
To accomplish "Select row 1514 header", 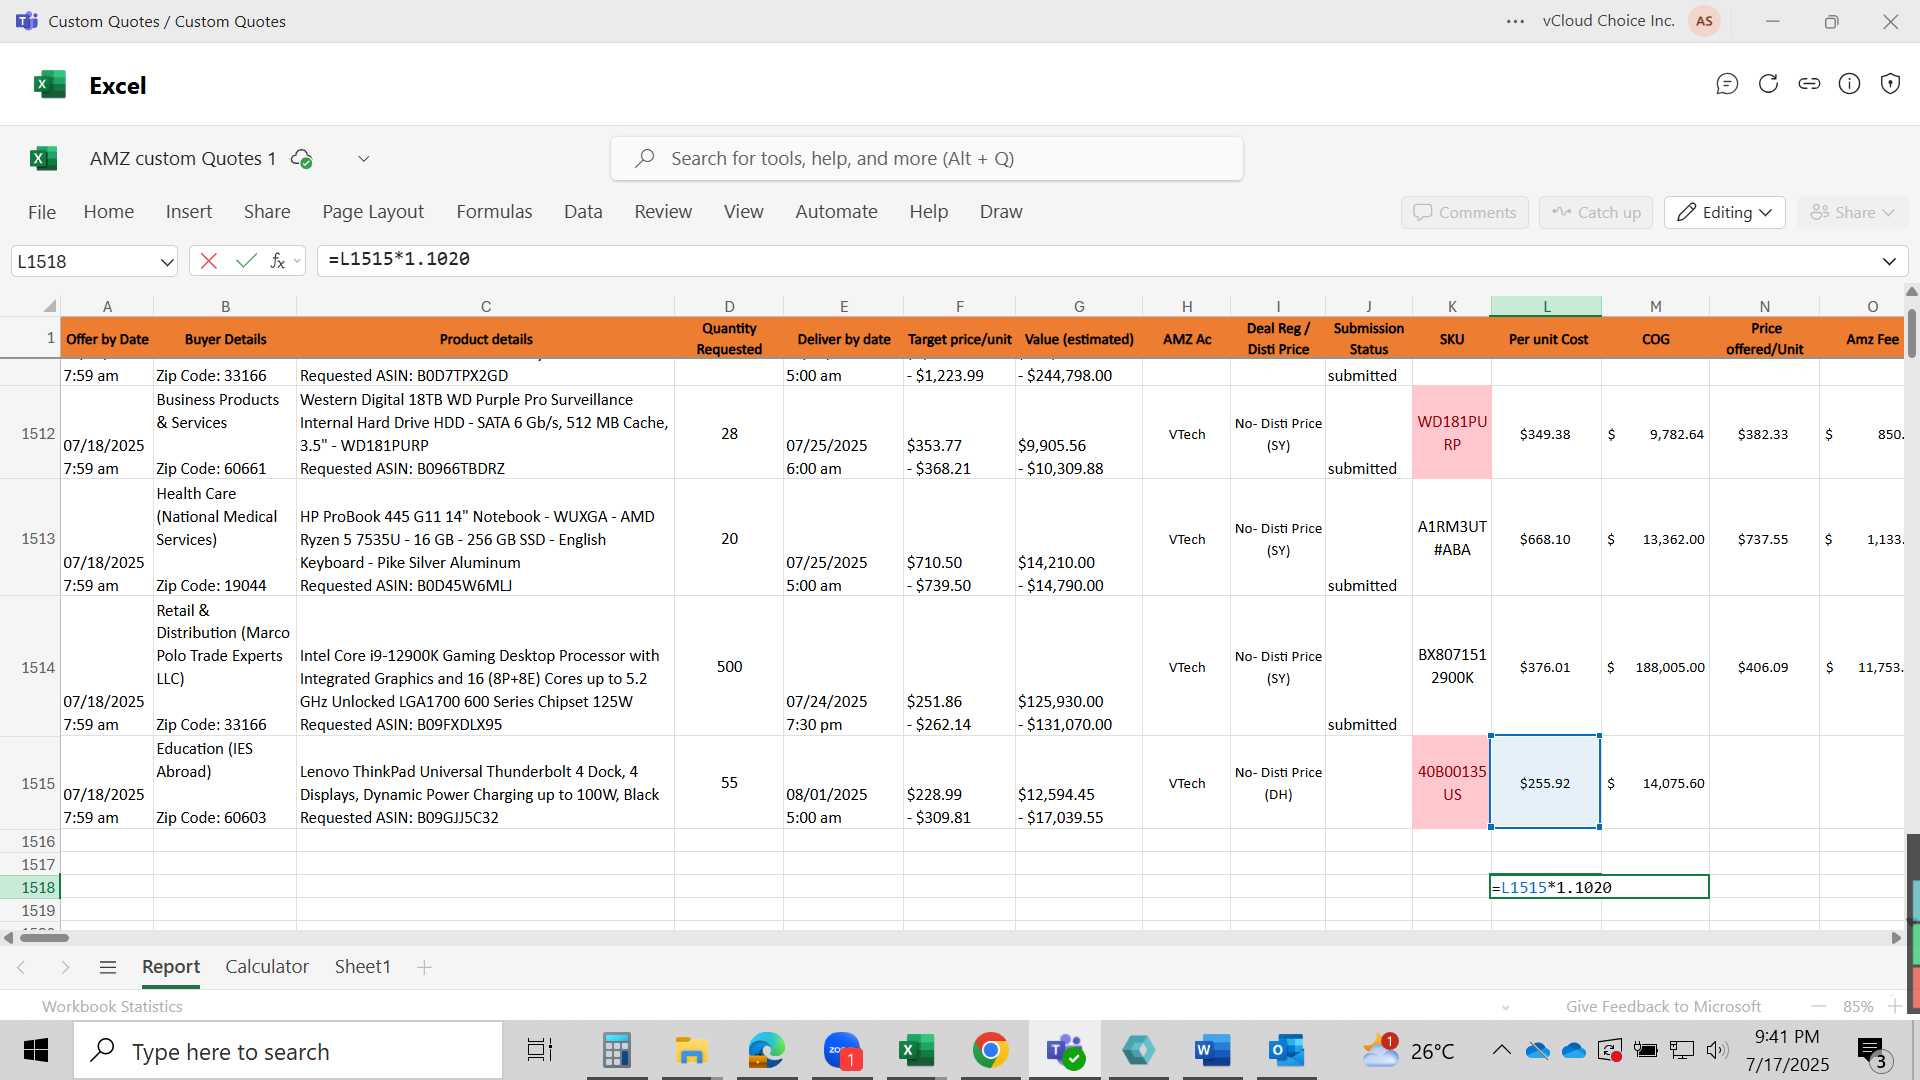I will [30, 667].
